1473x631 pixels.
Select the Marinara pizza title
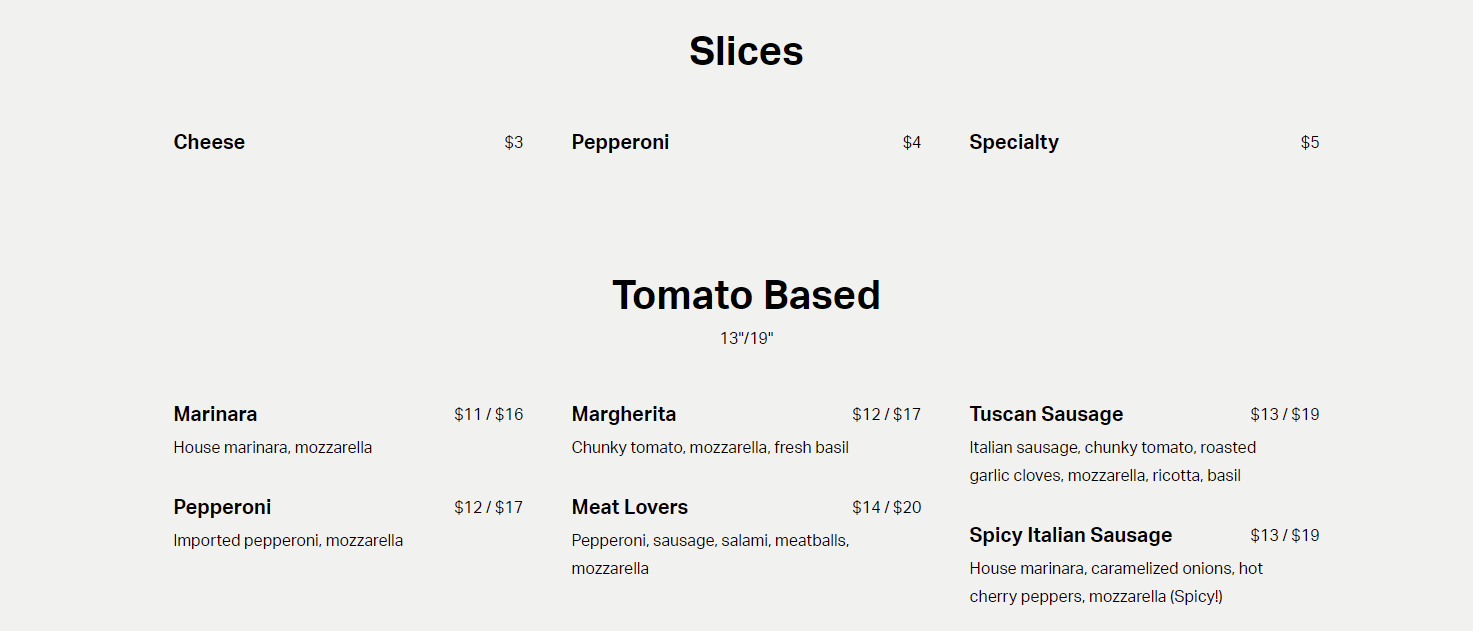coord(215,414)
